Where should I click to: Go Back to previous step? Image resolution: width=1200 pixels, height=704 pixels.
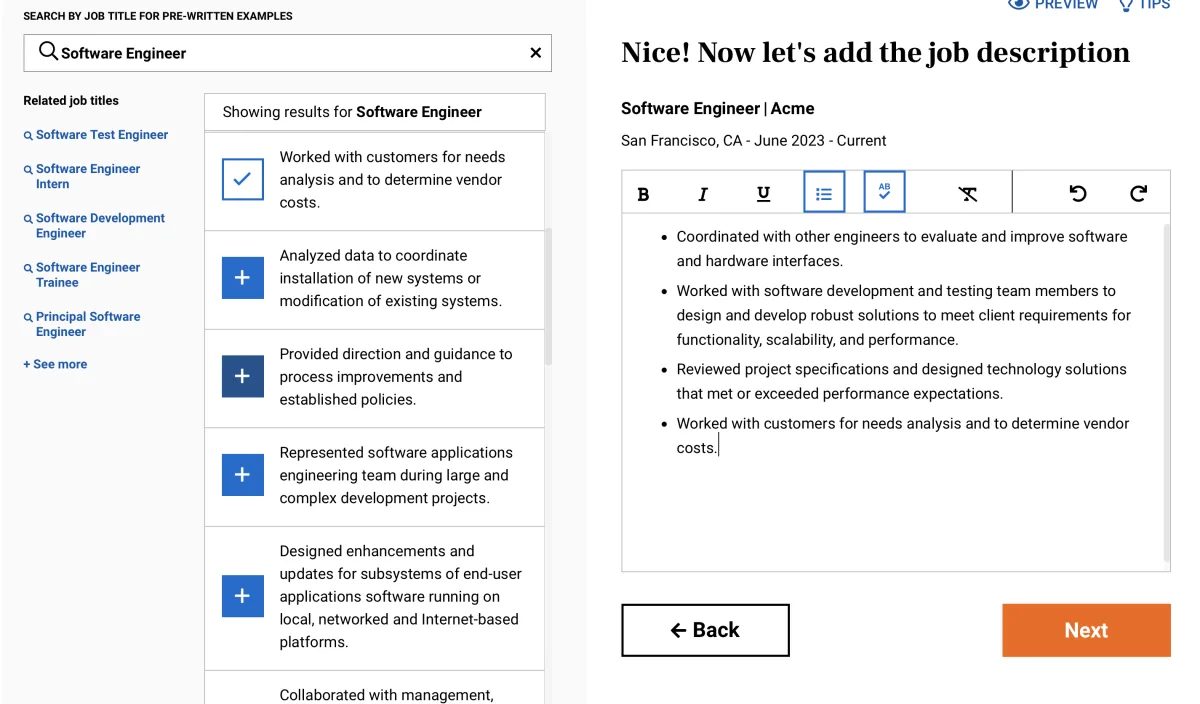tap(705, 630)
